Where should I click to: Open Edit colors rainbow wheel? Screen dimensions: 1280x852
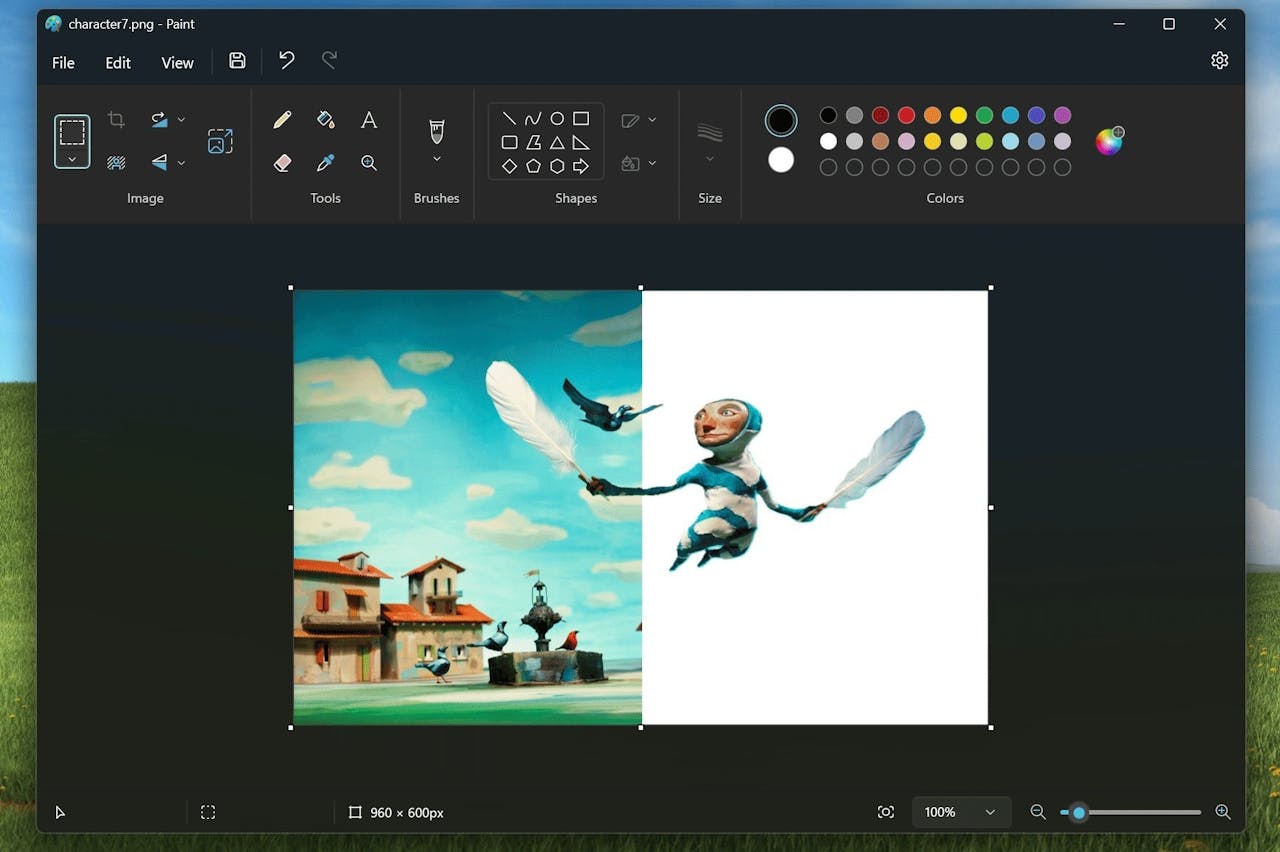(x=1108, y=141)
